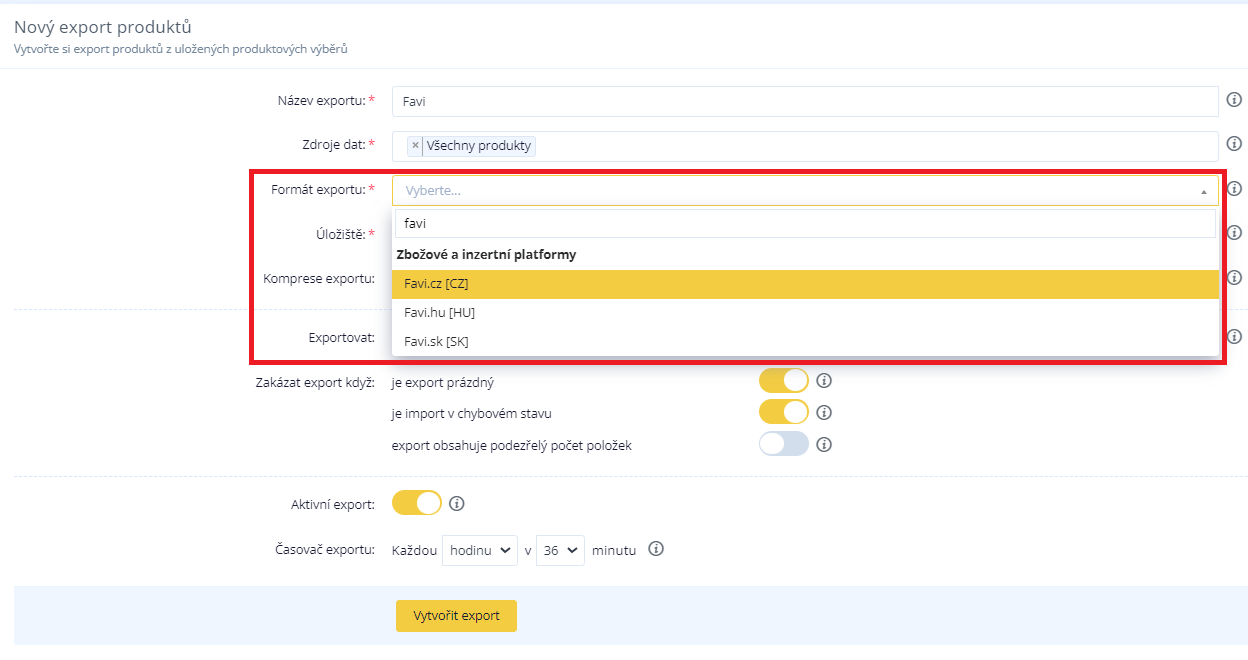Choose Favi.hu [HU] format option
1248x660 pixels.
805,312
